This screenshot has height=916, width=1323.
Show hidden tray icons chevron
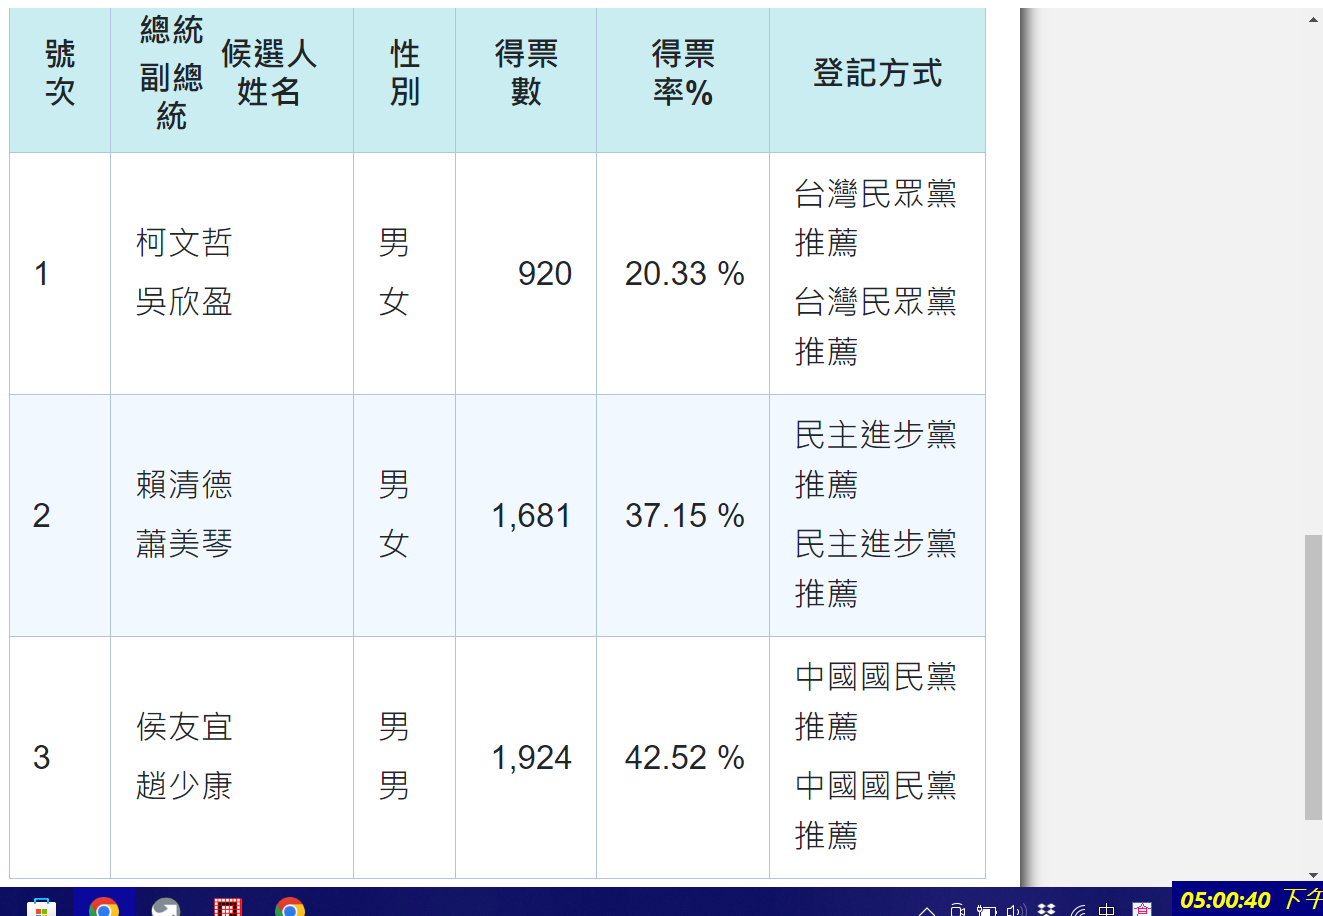(x=927, y=910)
